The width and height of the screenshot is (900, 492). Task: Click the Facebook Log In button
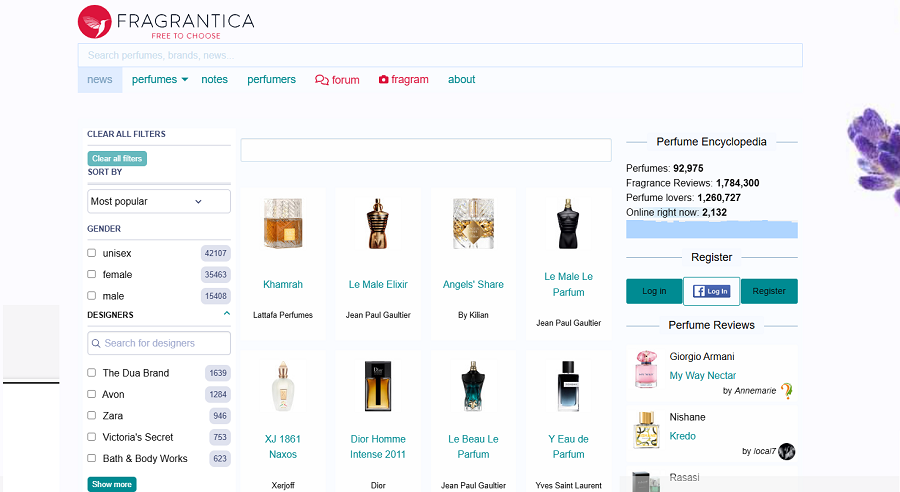tap(711, 291)
